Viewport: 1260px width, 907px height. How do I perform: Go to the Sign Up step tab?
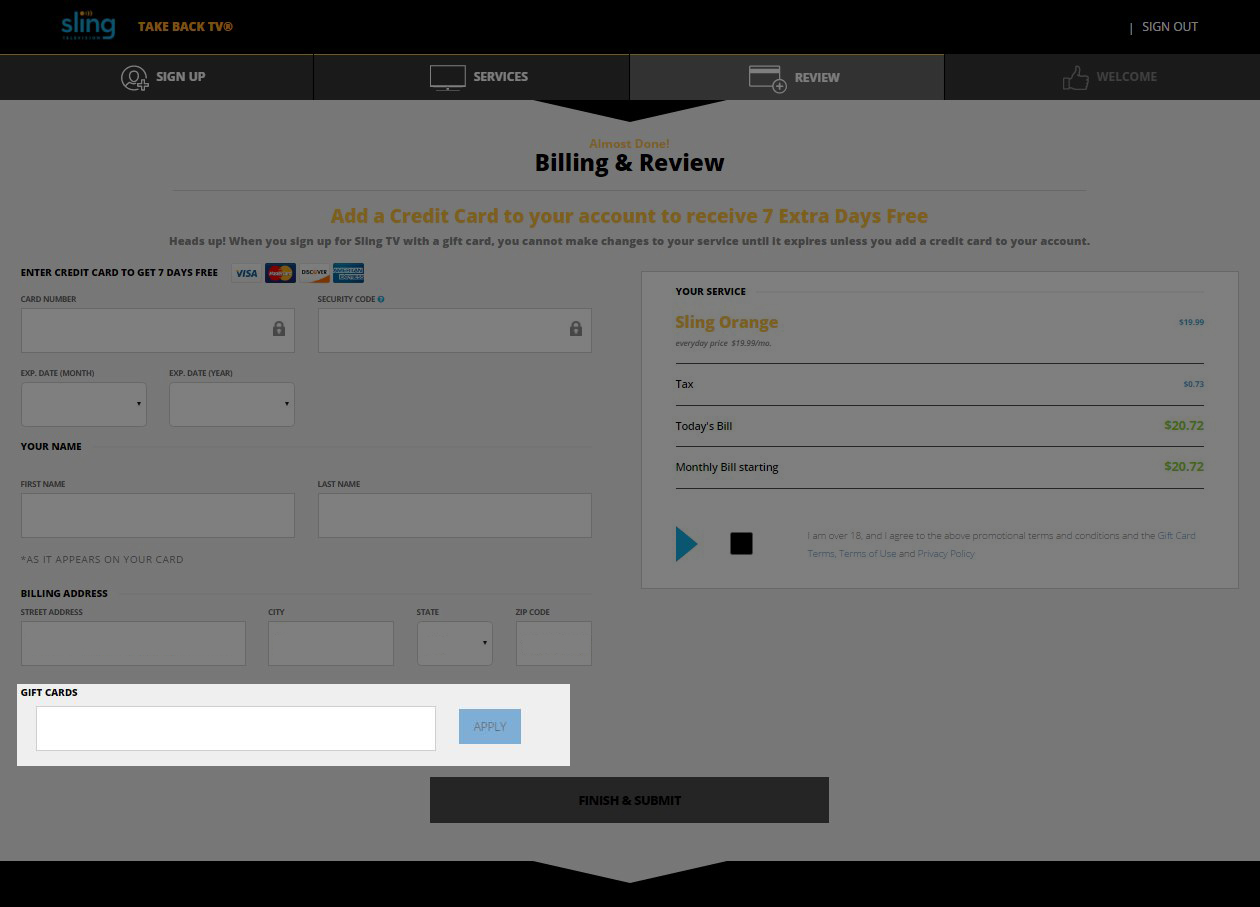point(157,77)
